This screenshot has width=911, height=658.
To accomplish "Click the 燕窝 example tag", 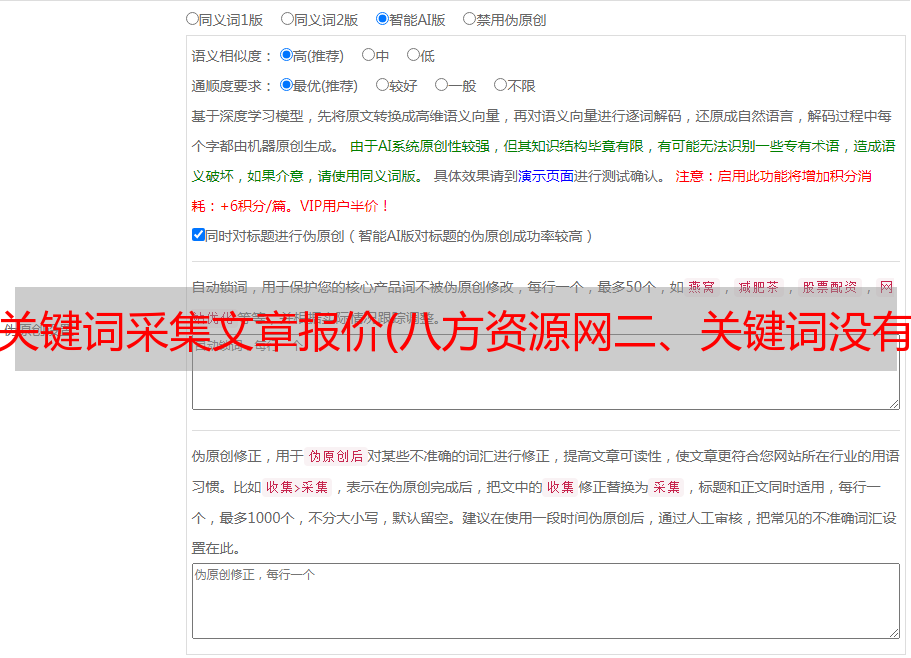I will 701,287.
